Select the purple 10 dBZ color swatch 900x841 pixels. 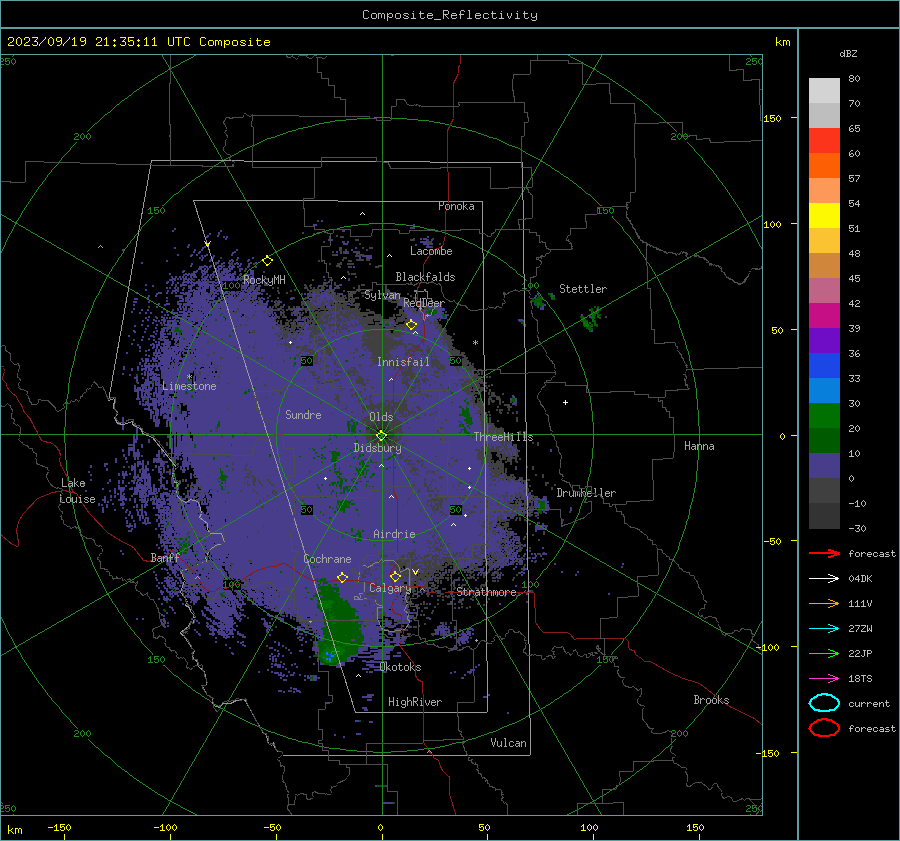coord(824,465)
